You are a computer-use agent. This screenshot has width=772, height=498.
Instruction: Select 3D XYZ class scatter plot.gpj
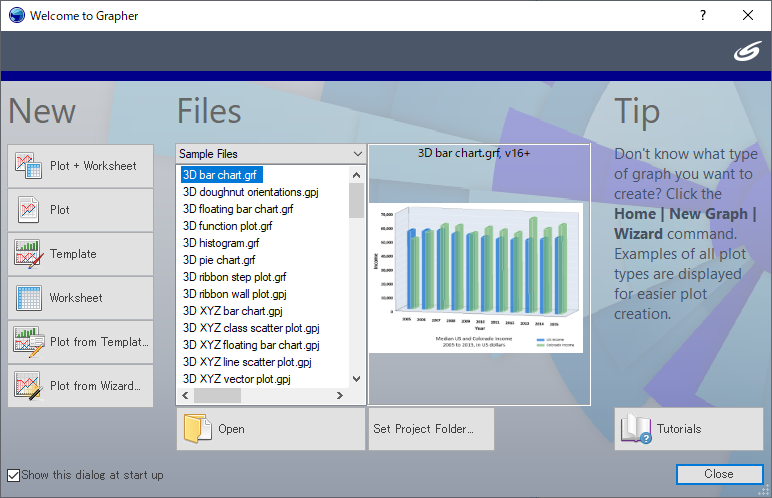pyautogui.click(x=251, y=328)
